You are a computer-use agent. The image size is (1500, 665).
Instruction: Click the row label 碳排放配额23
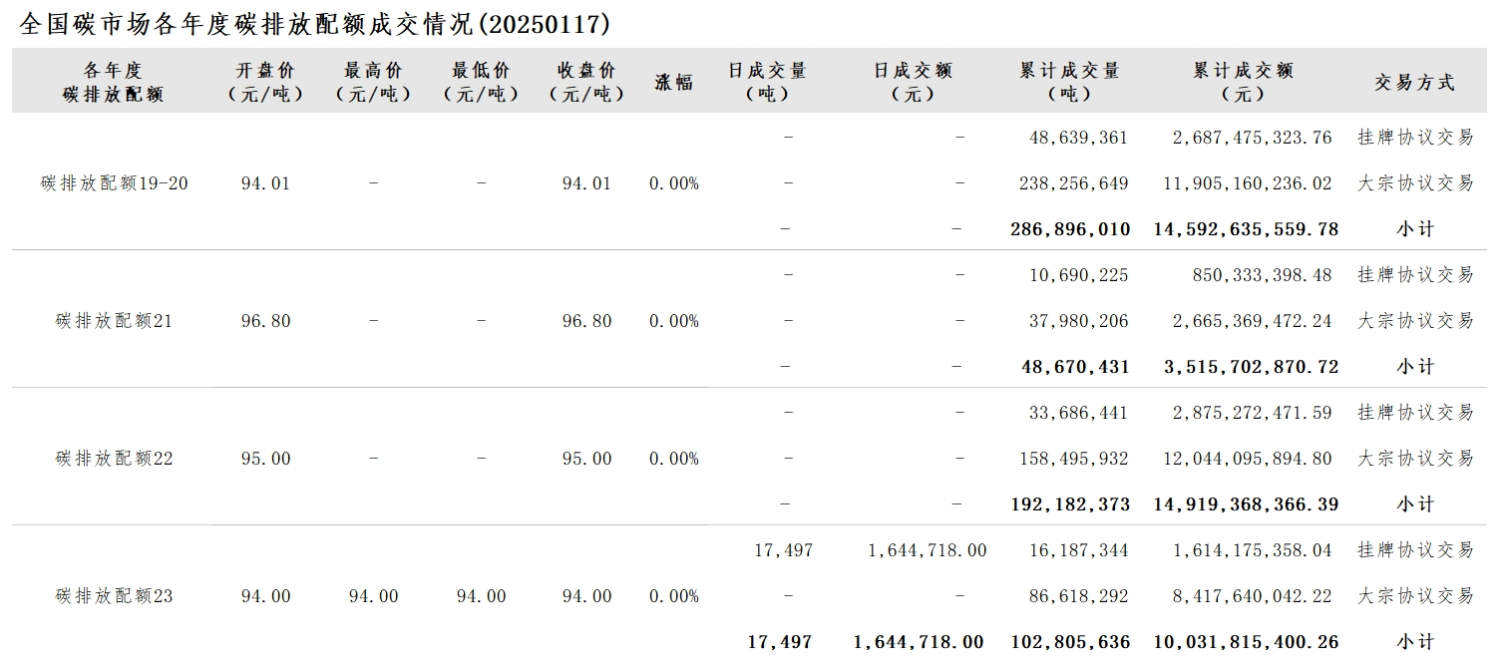click(x=114, y=596)
